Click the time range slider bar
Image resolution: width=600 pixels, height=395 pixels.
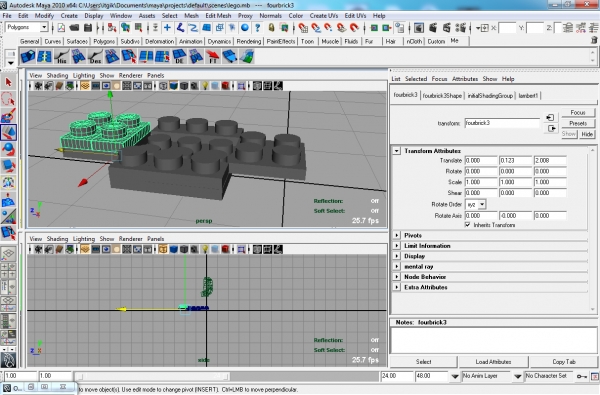(153, 376)
